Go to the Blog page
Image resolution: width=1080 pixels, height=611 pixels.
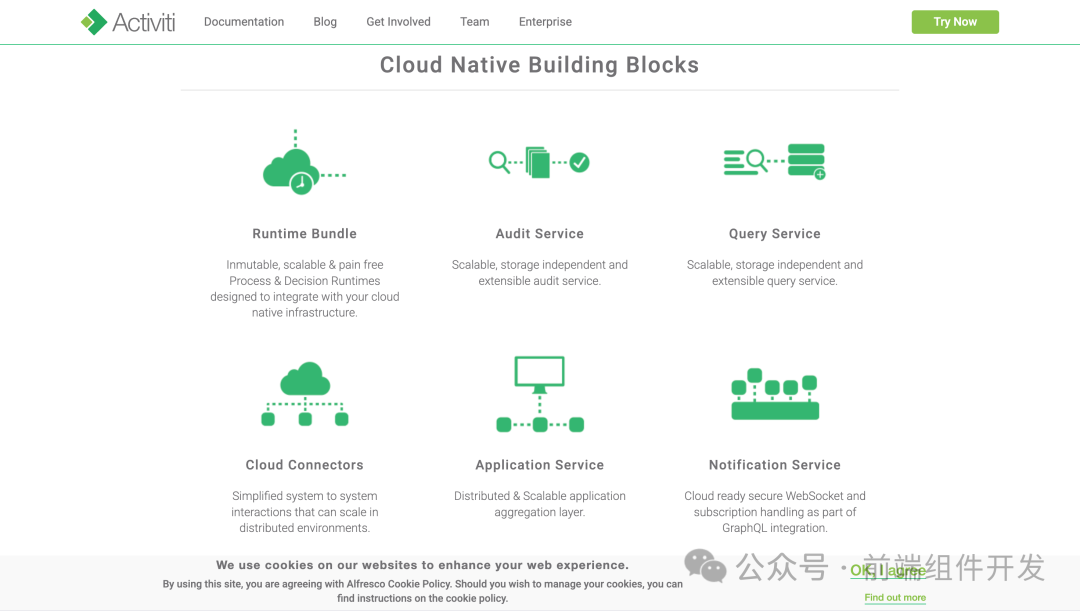point(325,22)
